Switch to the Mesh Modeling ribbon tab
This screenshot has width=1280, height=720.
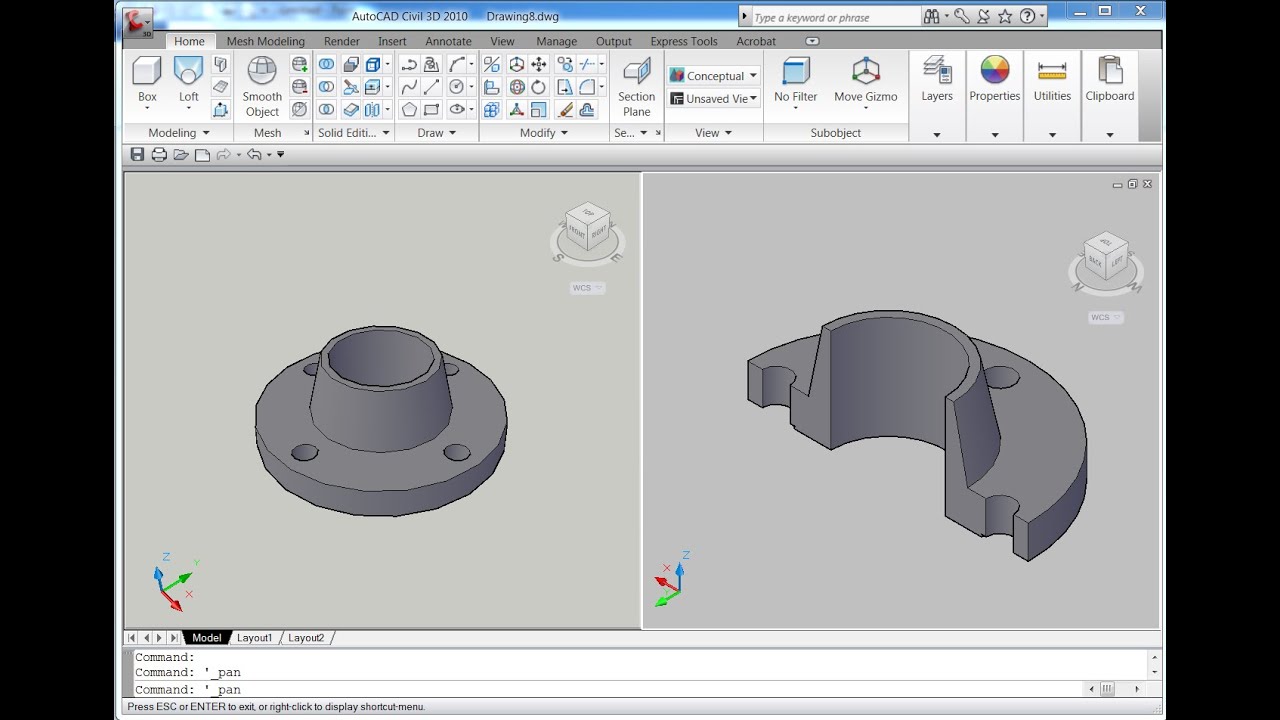[x=265, y=41]
